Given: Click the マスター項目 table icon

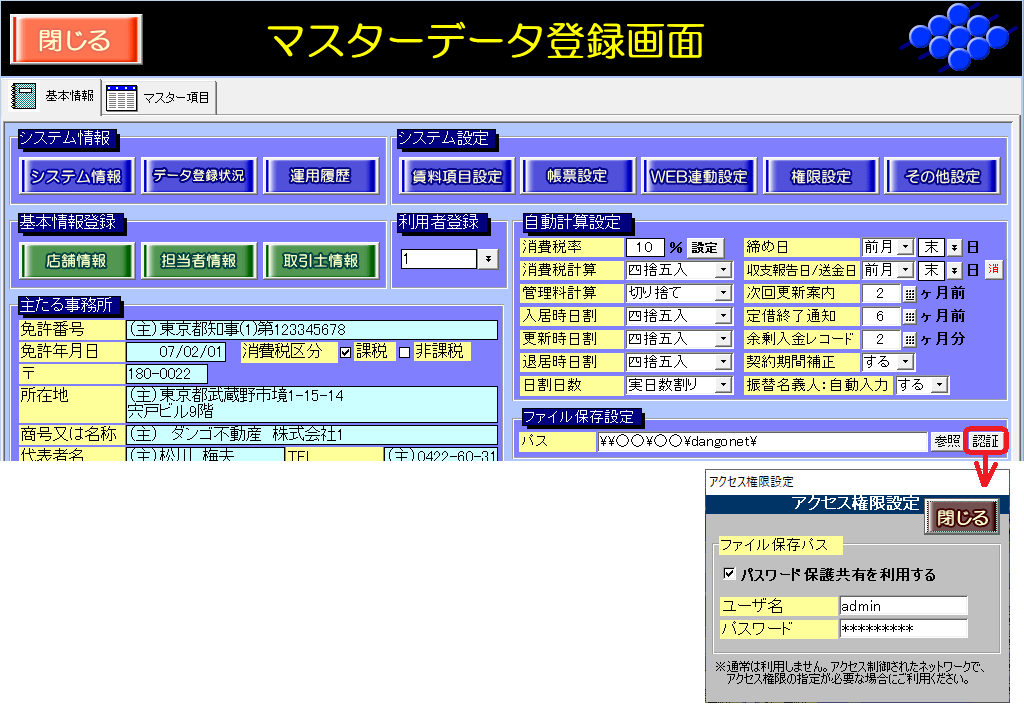Looking at the screenshot, I should [x=121, y=98].
